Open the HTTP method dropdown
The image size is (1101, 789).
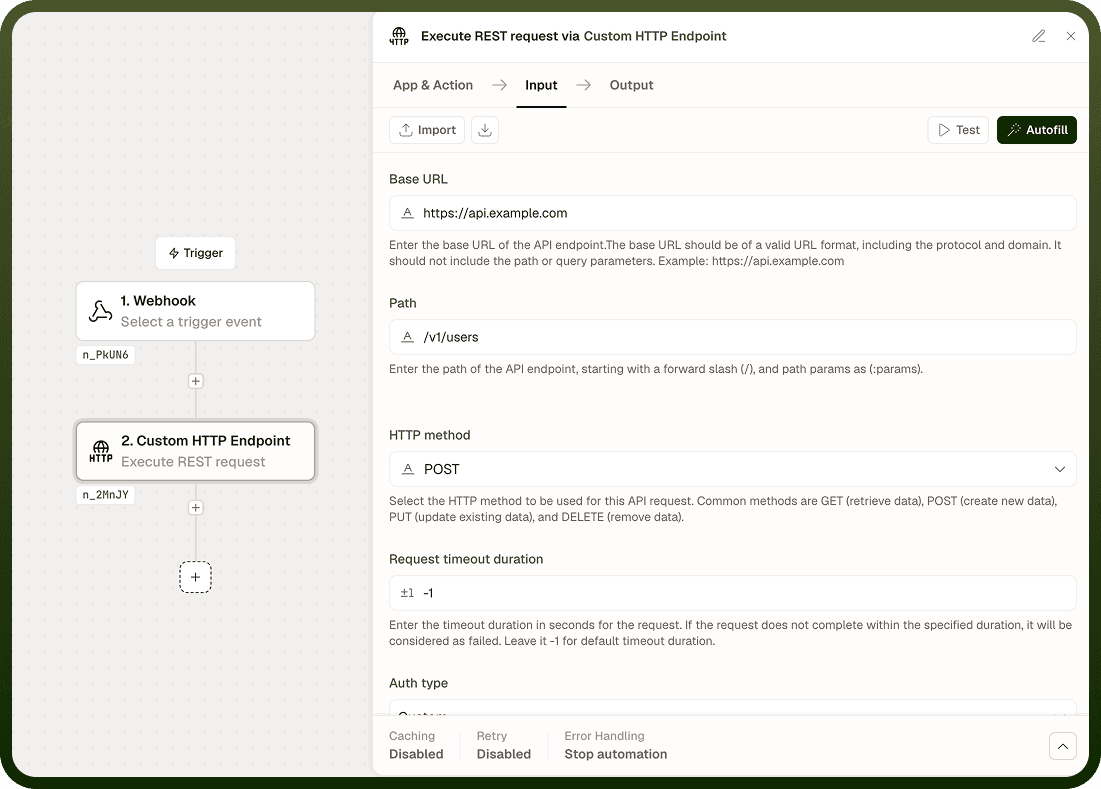tap(732, 469)
